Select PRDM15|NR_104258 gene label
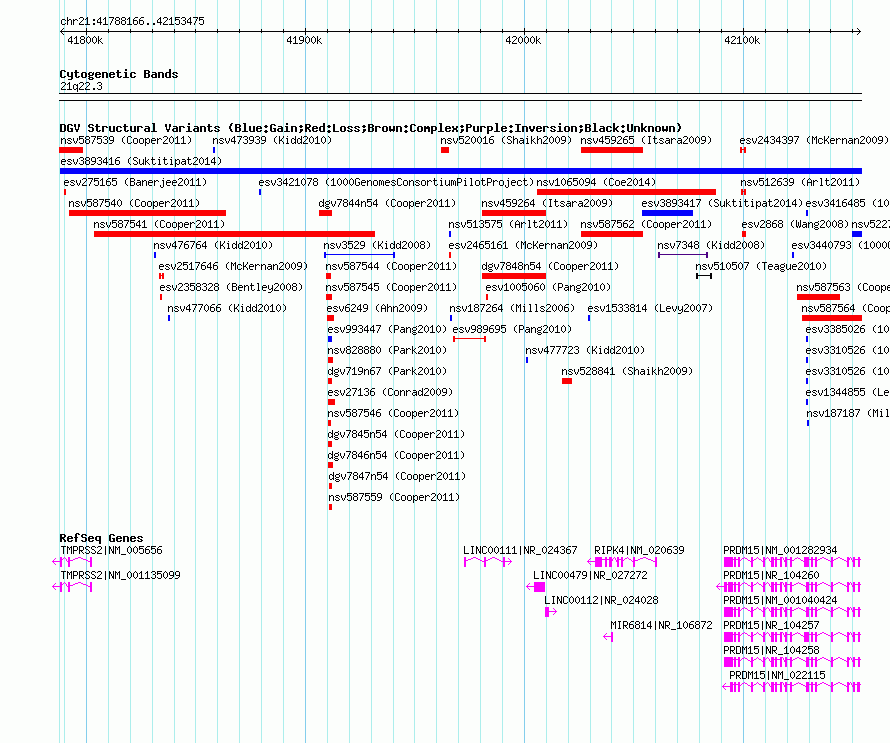Image resolution: width=890 pixels, height=743 pixels. point(771,650)
